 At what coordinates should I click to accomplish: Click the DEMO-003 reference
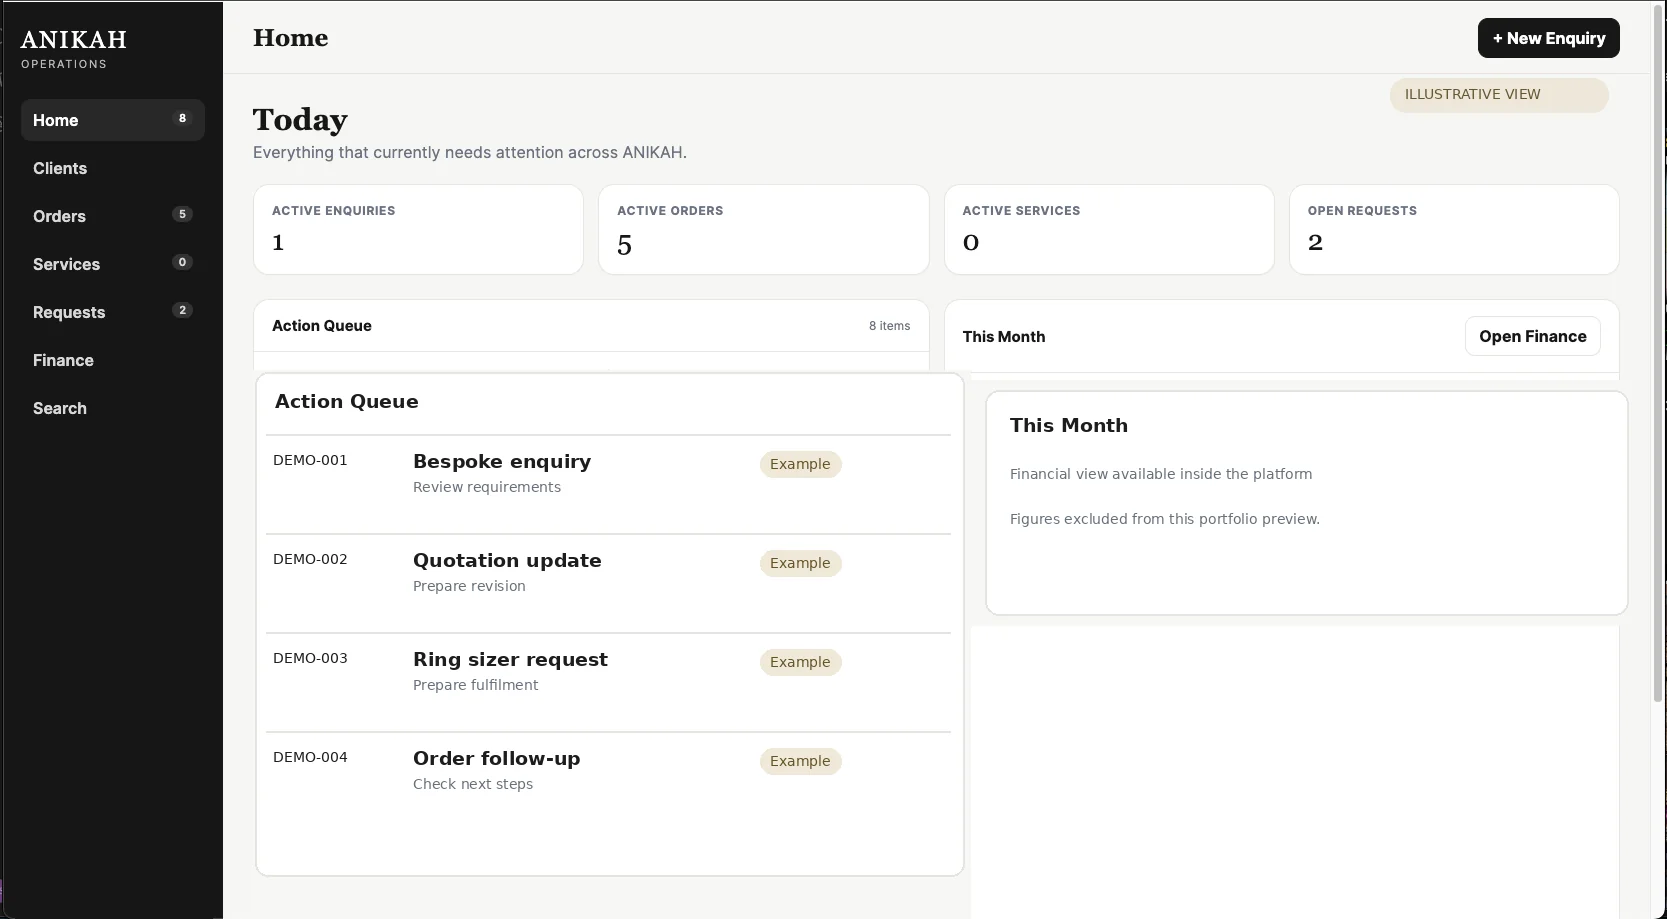click(x=310, y=659)
